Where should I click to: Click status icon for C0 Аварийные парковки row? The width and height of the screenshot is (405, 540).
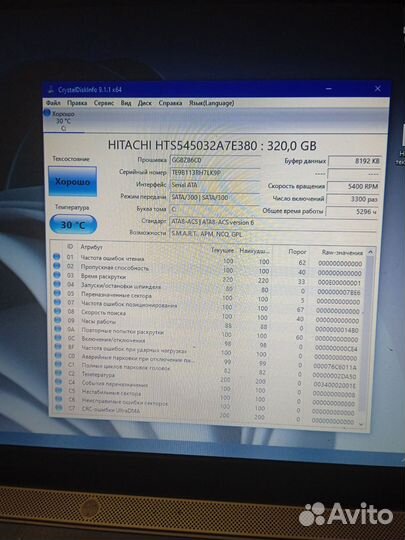(58, 355)
